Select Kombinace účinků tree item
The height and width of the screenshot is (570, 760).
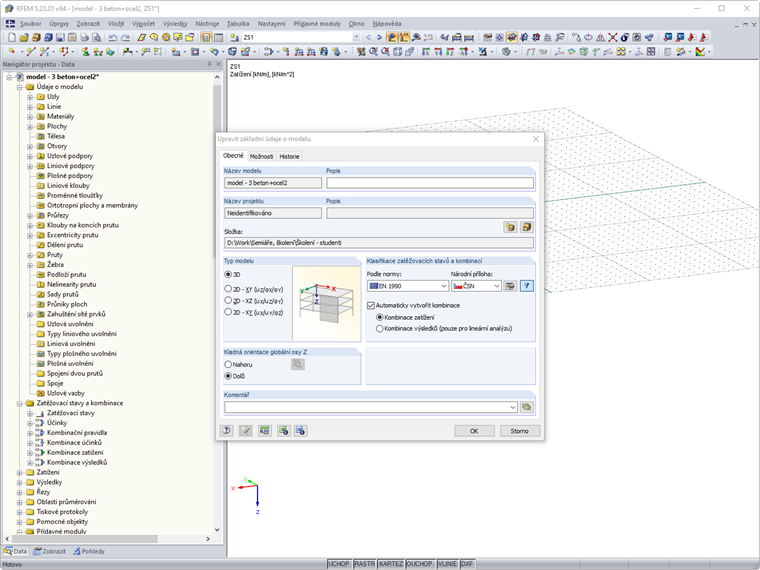(74, 443)
